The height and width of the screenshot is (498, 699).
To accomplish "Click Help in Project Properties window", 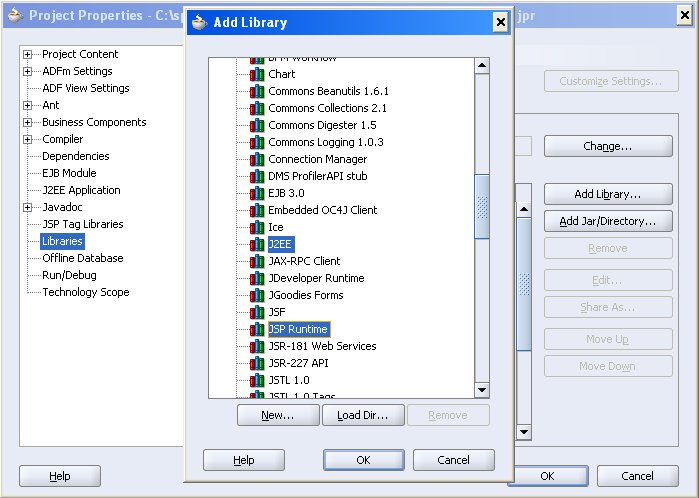I will 60,476.
